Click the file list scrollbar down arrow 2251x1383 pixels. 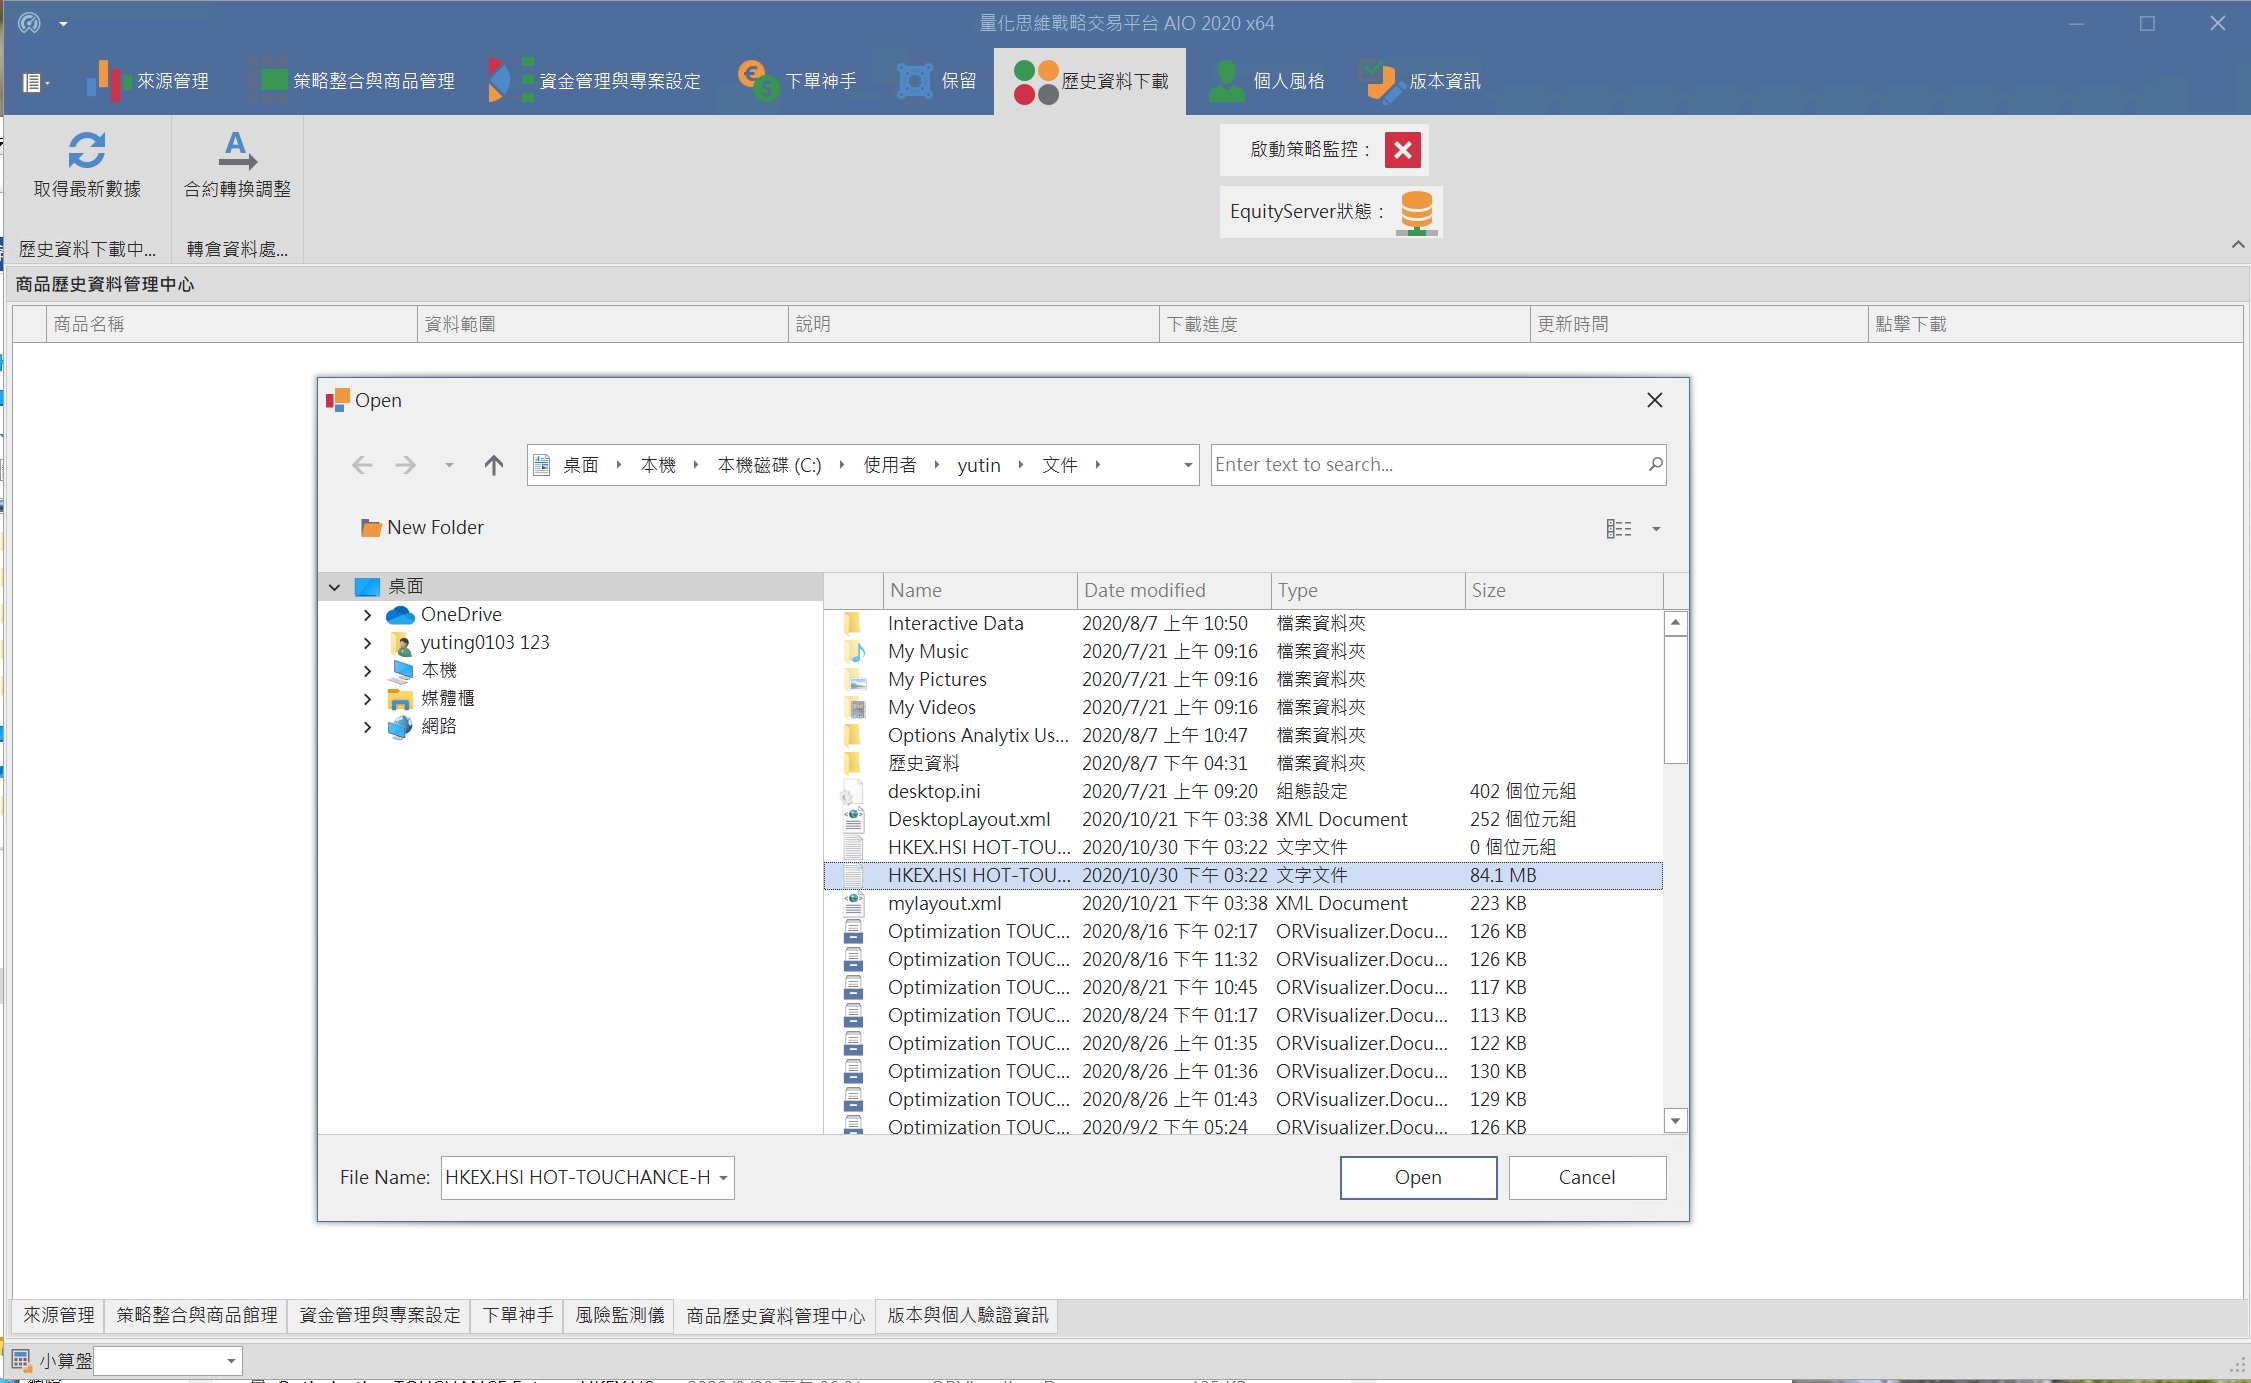(x=1675, y=1121)
